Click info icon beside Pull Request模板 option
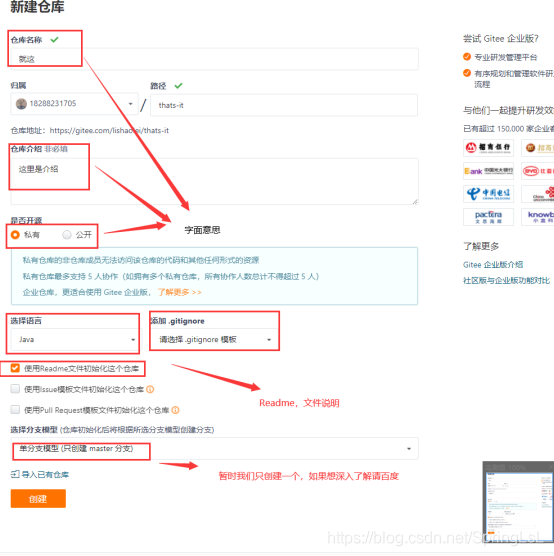 click(x=175, y=410)
